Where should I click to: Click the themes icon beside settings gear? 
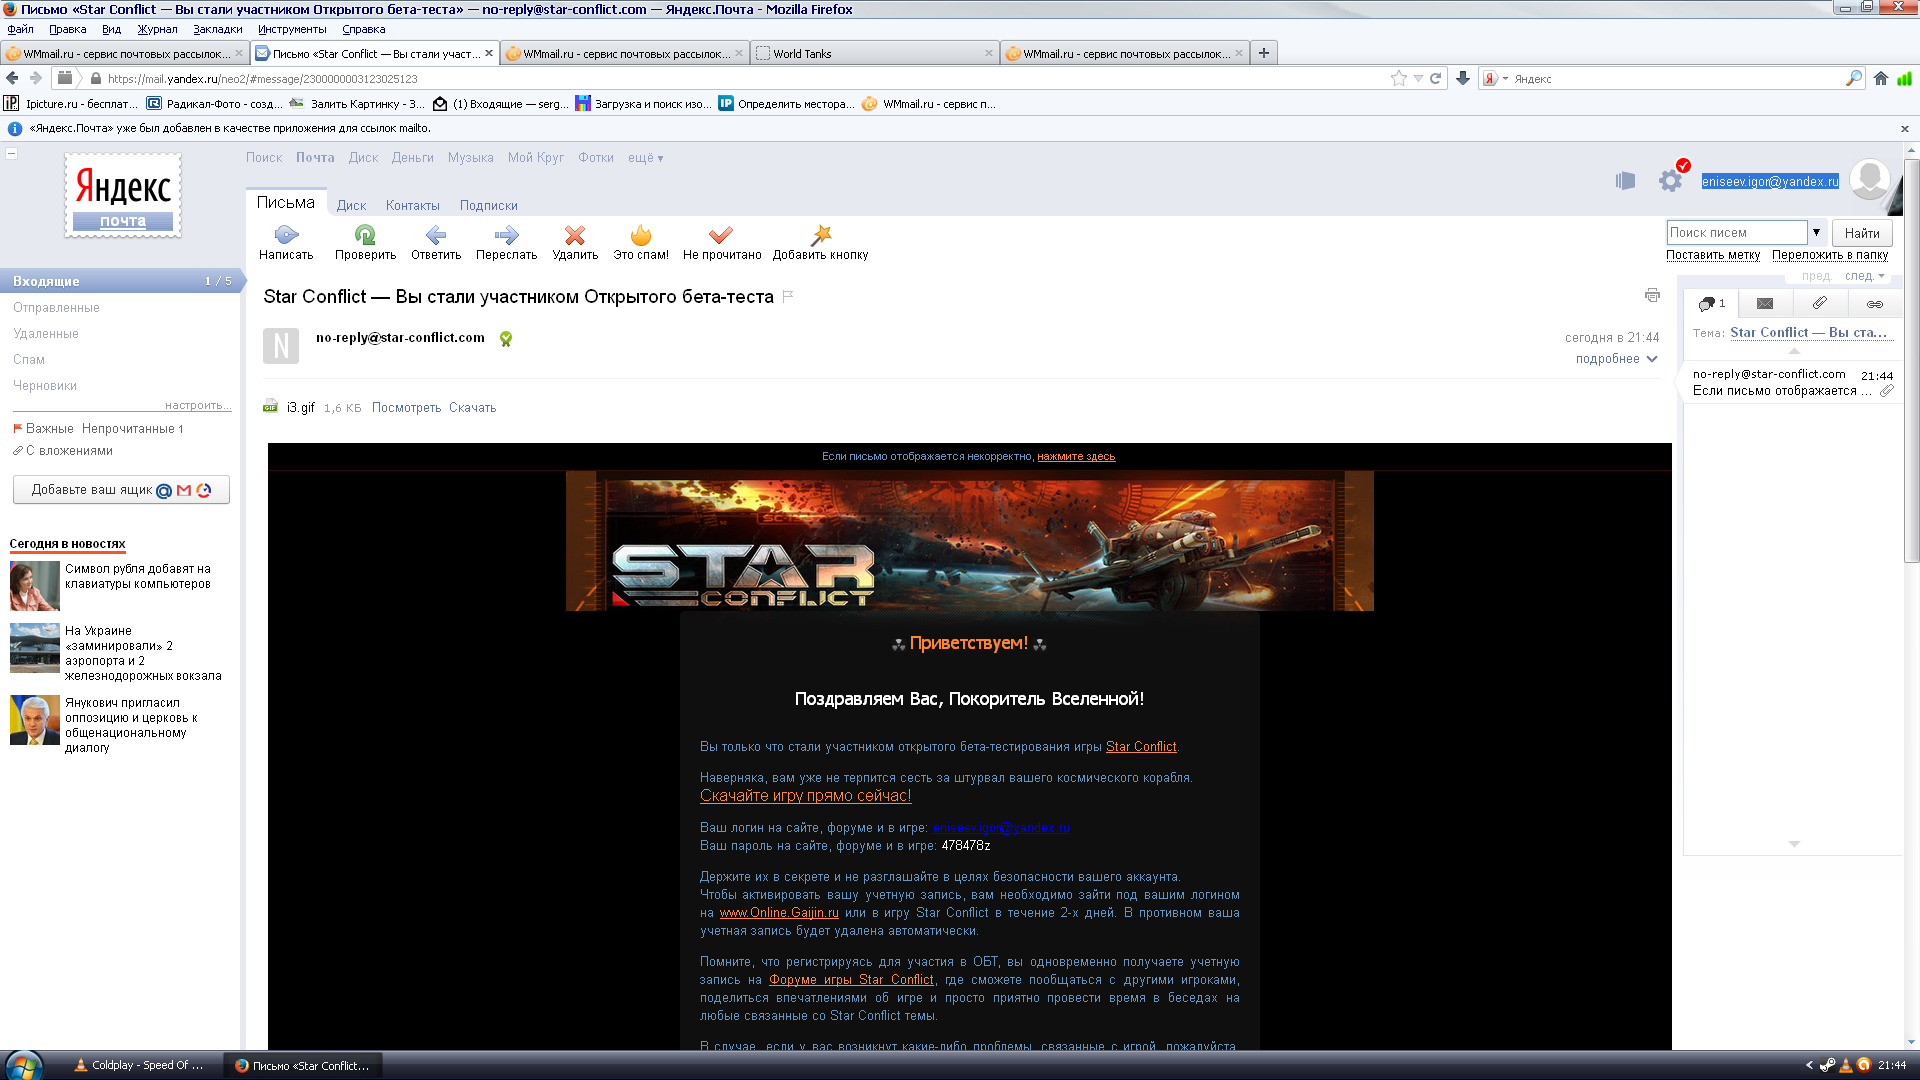[1625, 181]
